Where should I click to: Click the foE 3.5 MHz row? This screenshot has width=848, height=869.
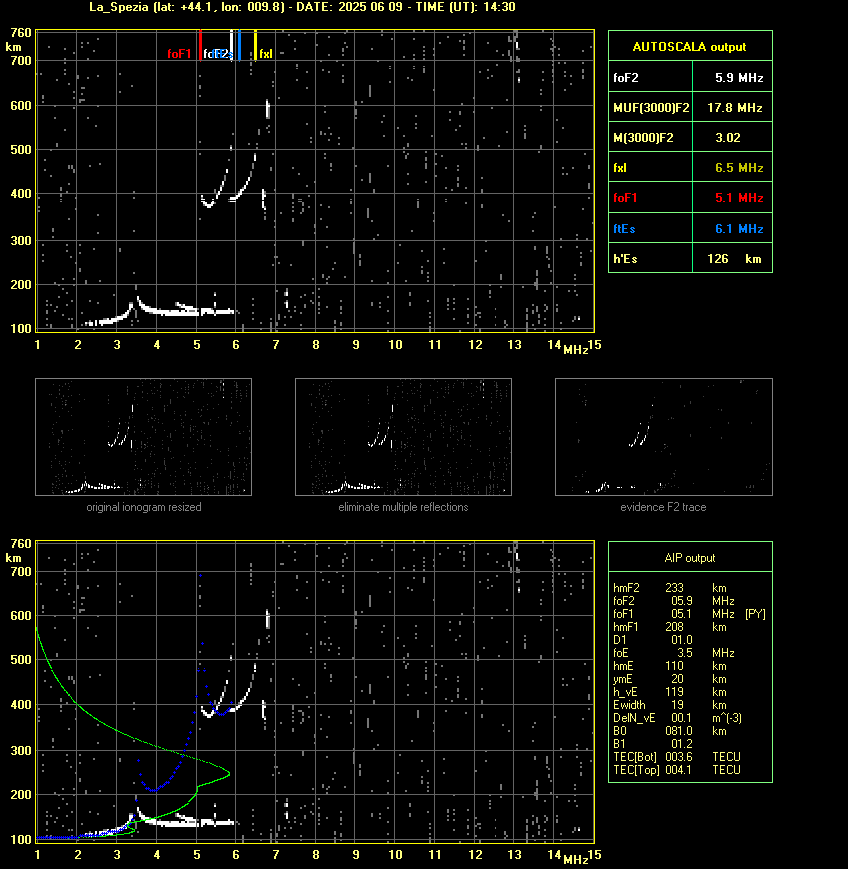[x=674, y=653]
